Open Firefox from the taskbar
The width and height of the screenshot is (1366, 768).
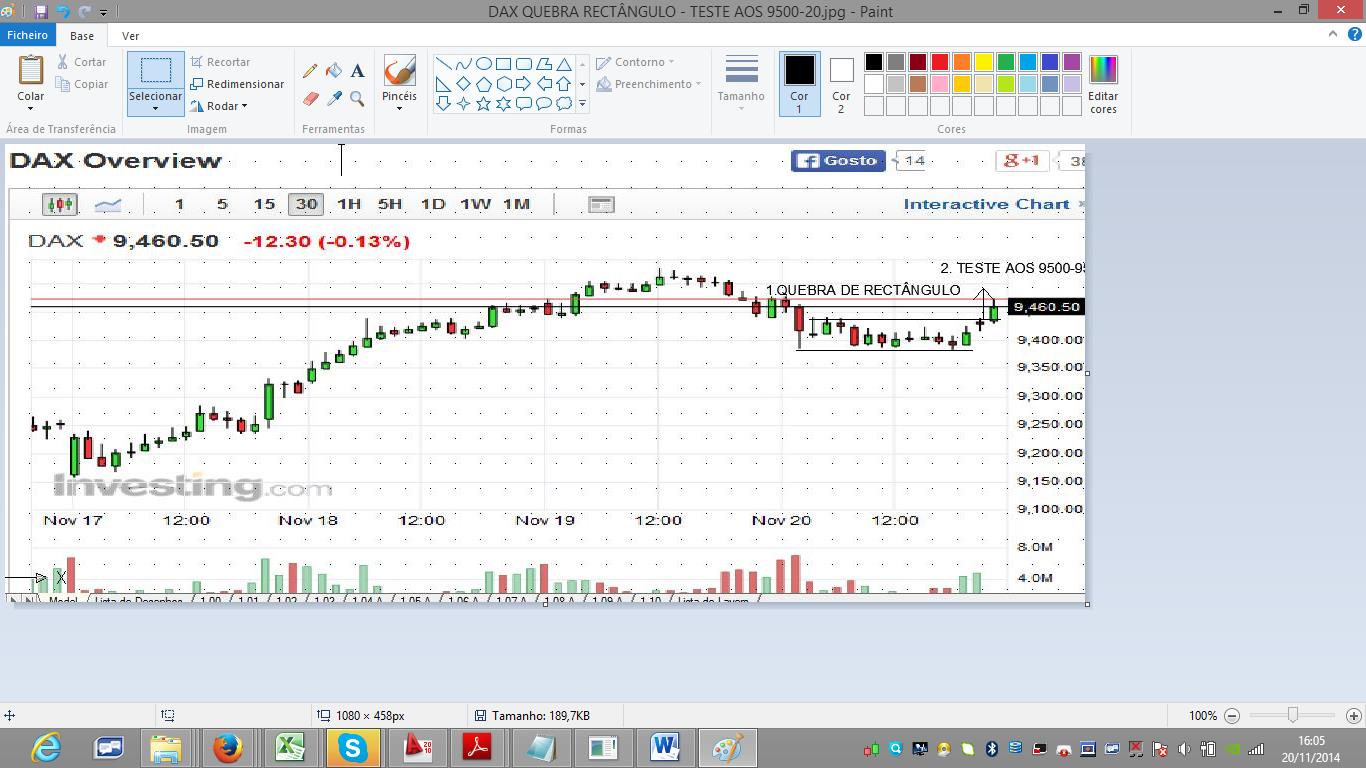click(228, 747)
